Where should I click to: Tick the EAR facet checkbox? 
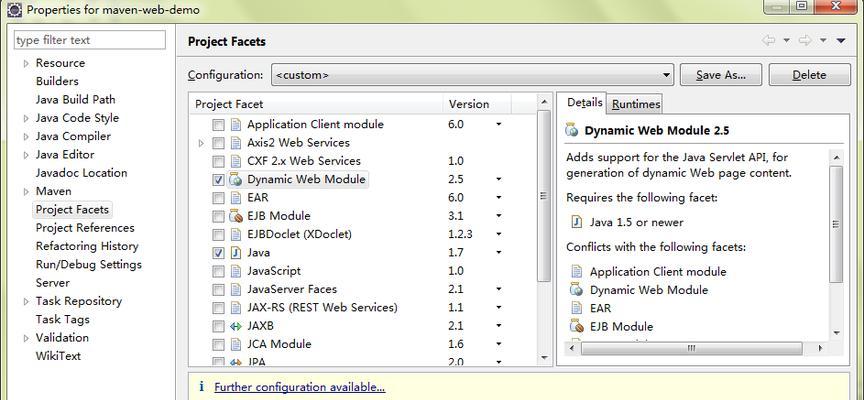click(218, 198)
